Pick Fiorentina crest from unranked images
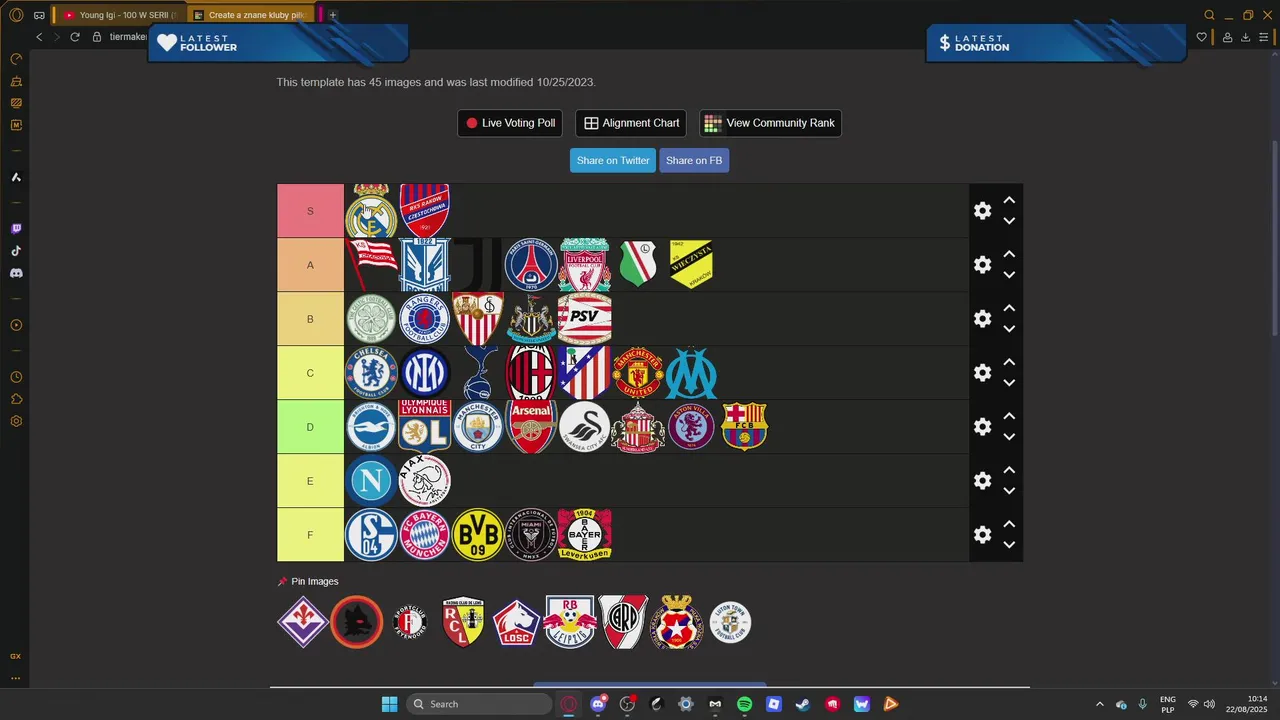 [303, 622]
